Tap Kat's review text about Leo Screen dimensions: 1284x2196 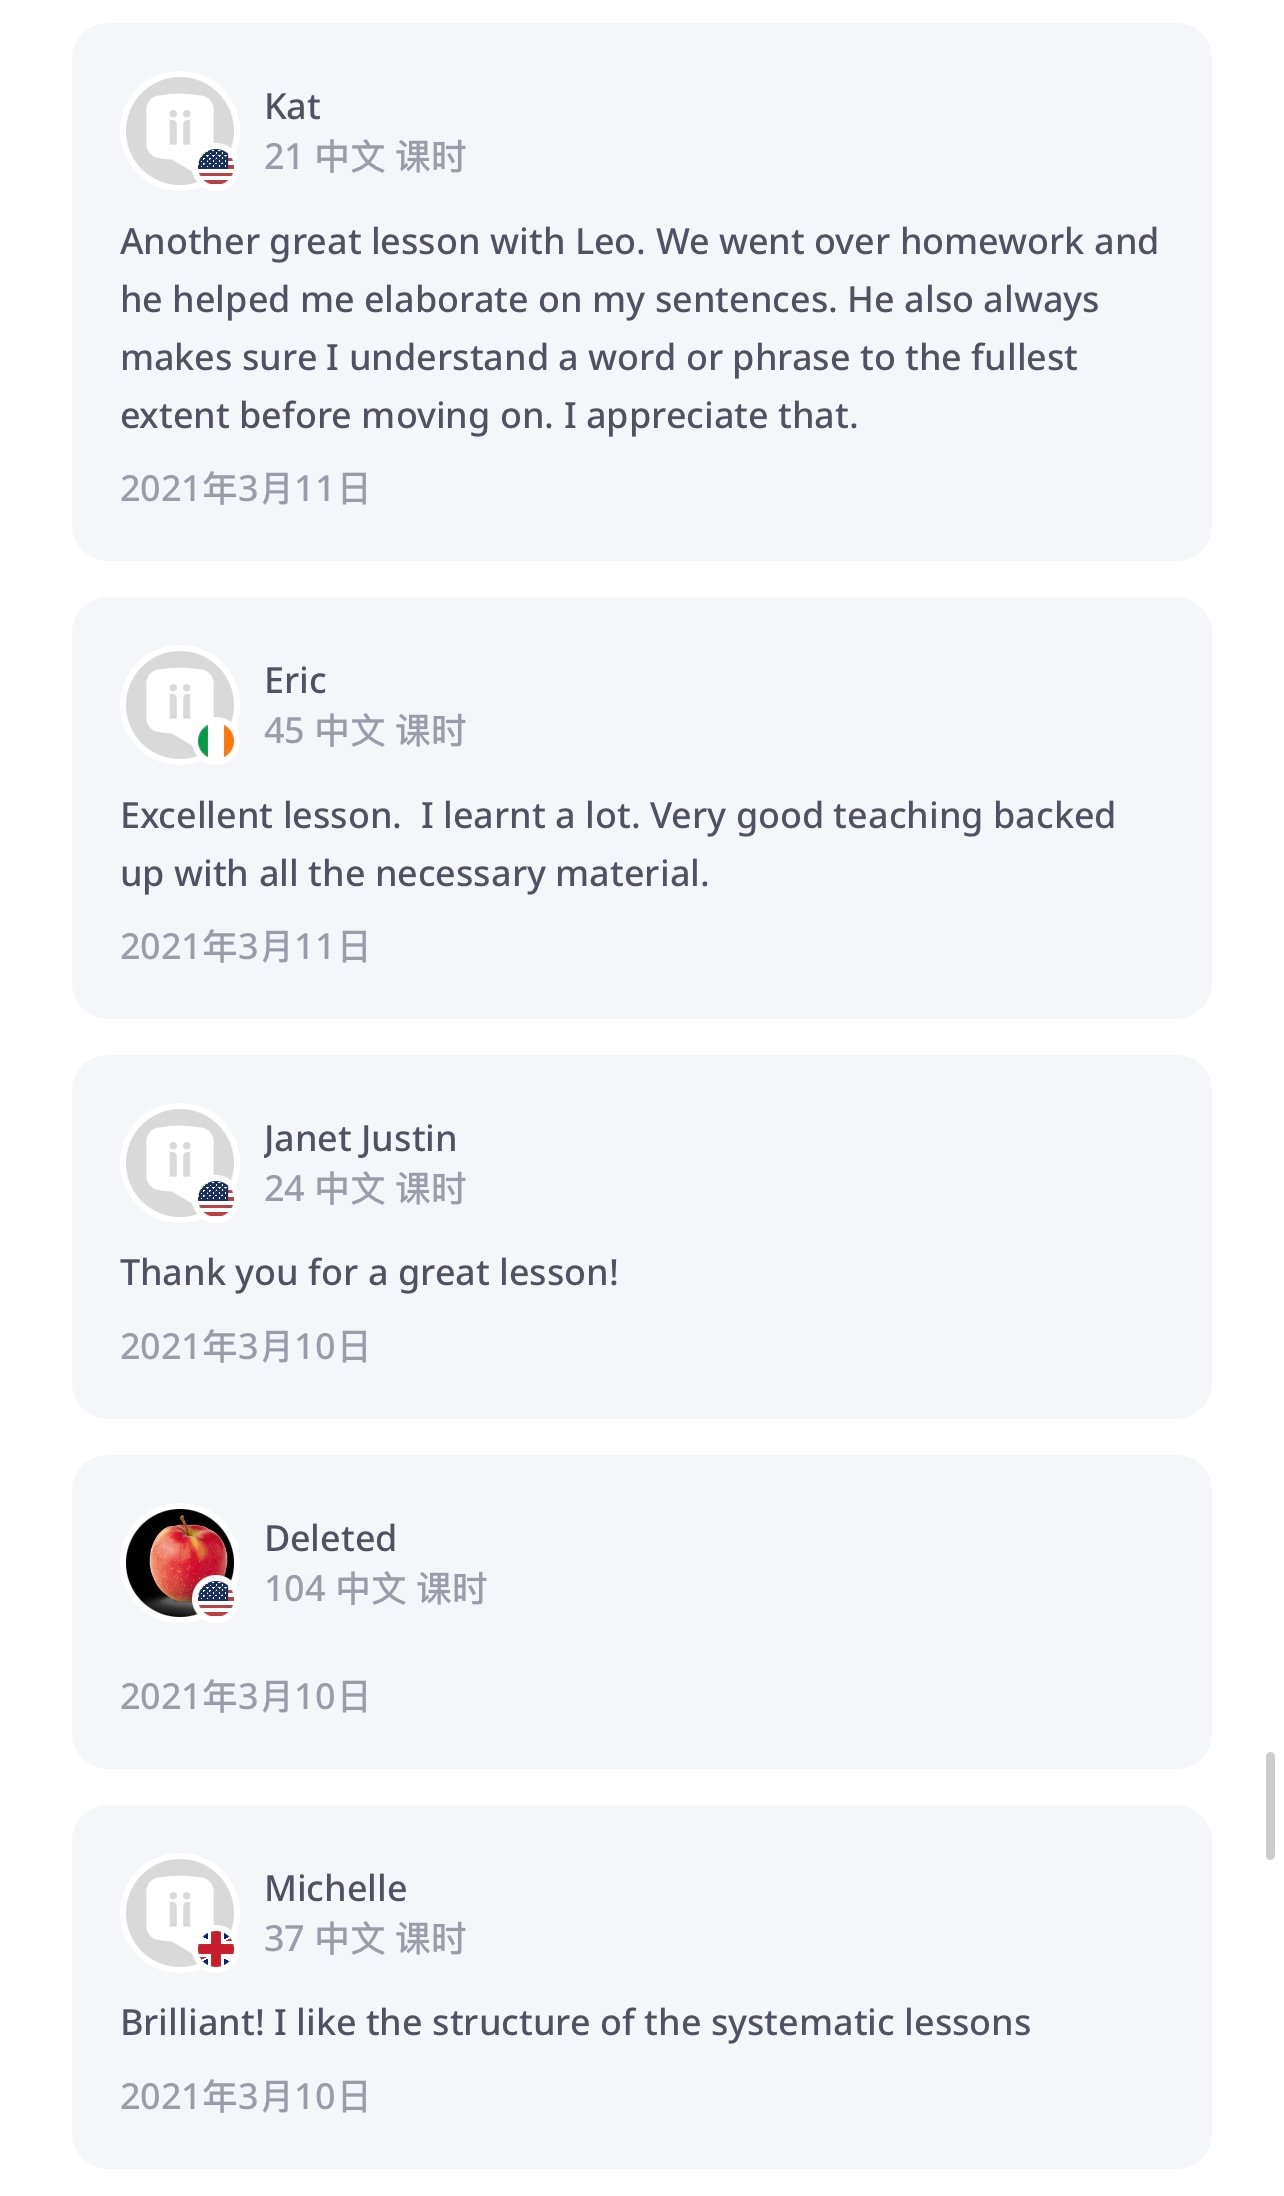[x=638, y=328]
